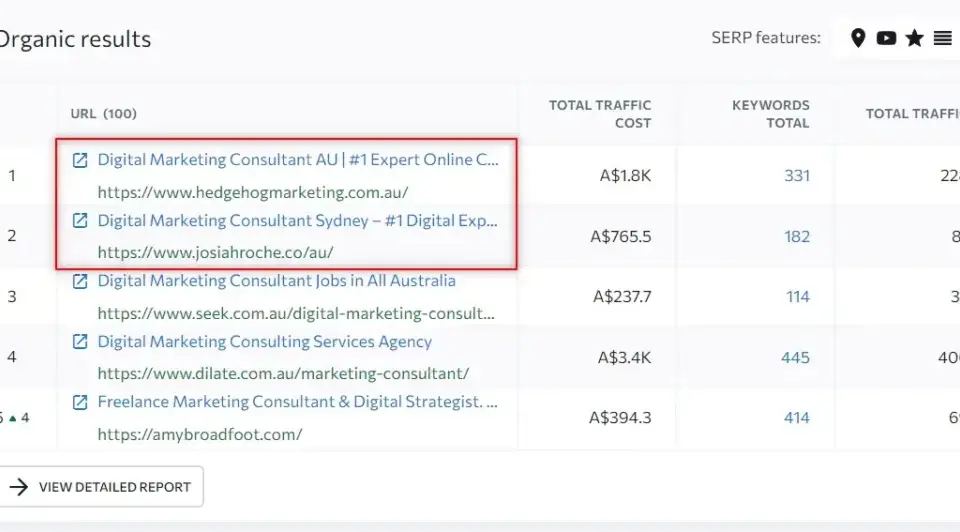
Task: Click the amybroadfoot.com URL text
Action: click(200, 434)
